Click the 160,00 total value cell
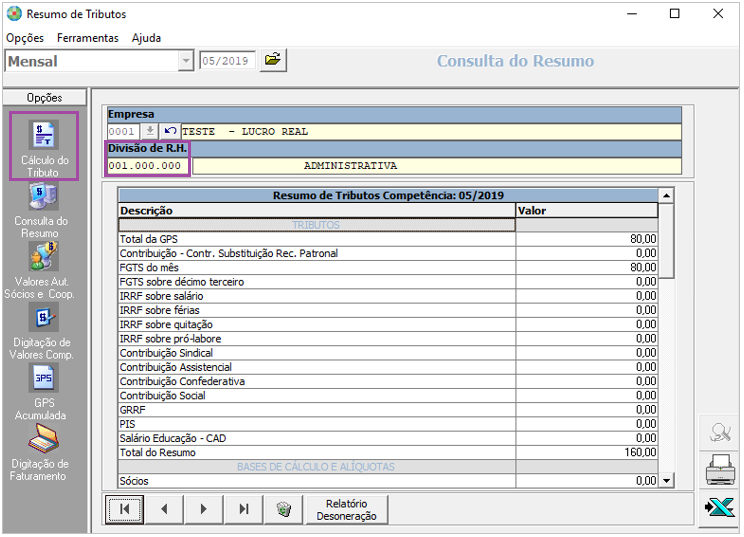Viewport: 744px width, 537px height. point(587,453)
